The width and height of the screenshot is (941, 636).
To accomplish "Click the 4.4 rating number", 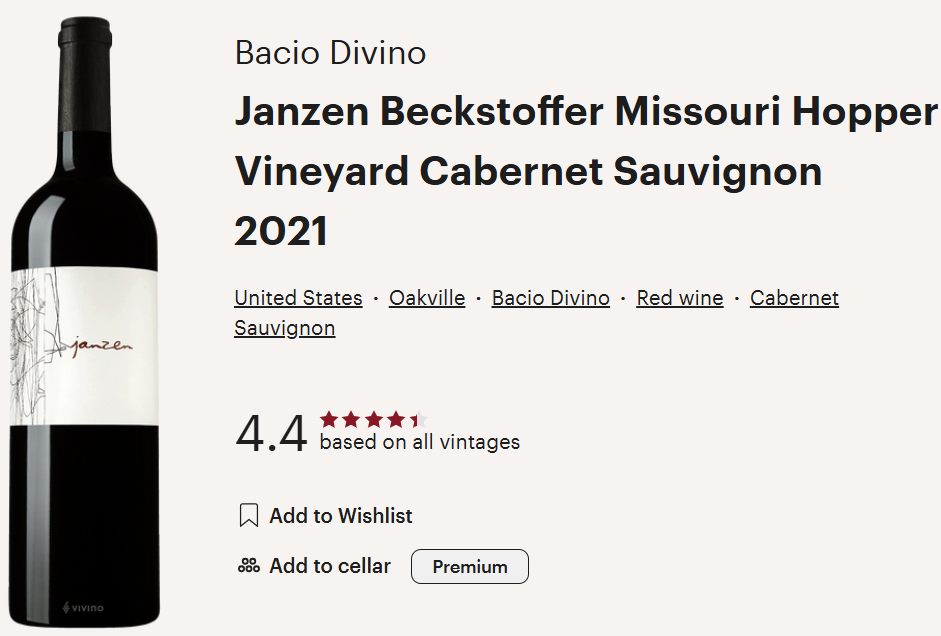I will [271, 433].
